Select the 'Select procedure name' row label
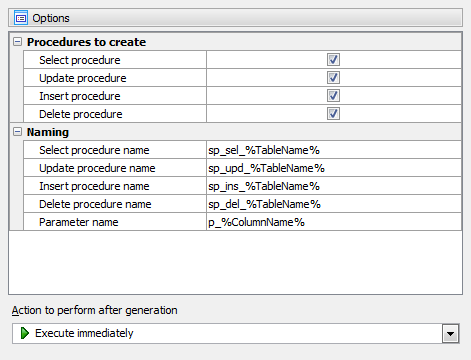The image size is (471, 360). 94,150
